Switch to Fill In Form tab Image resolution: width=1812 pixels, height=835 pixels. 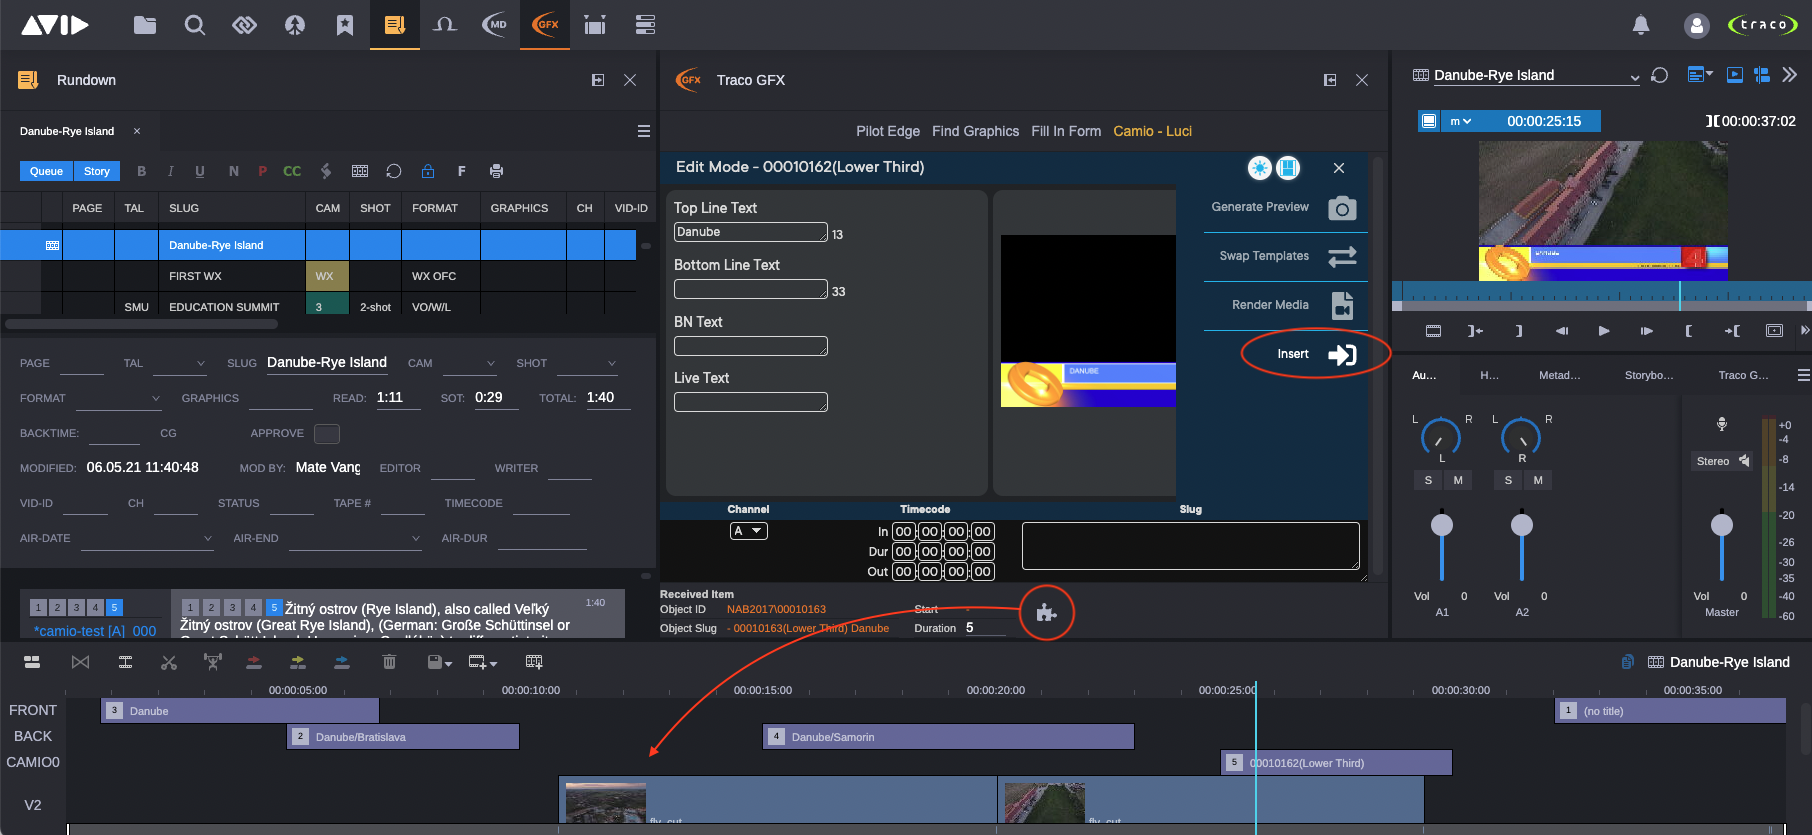(1066, 131)
